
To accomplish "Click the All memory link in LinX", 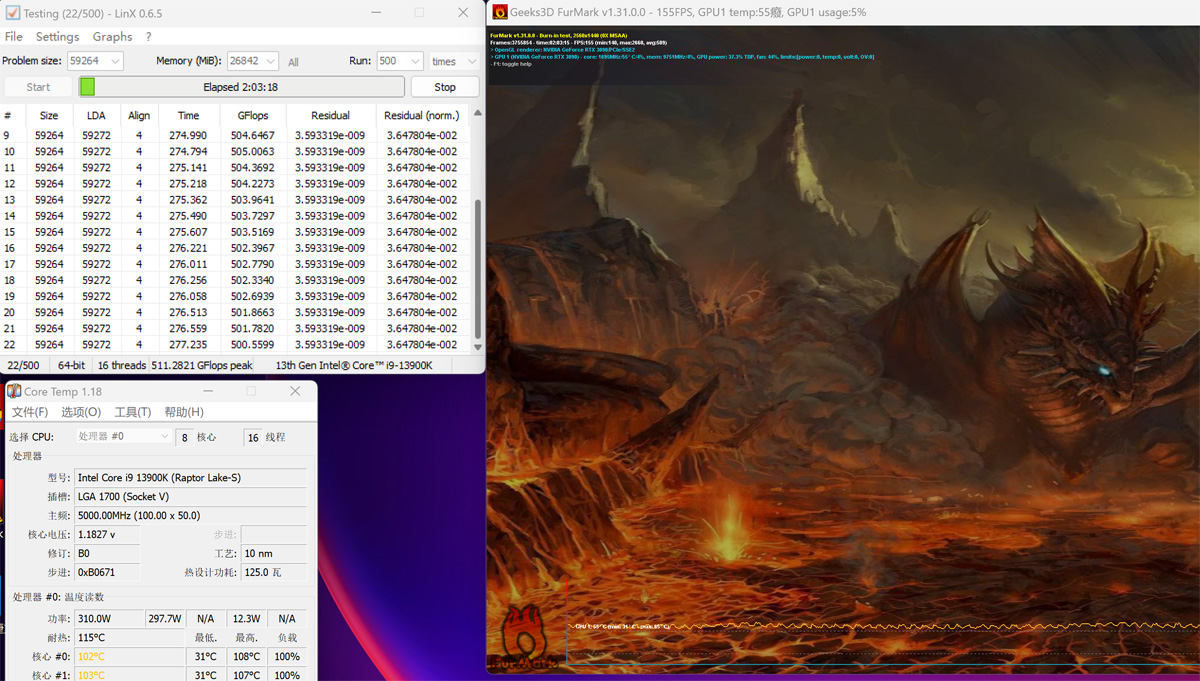I will (293, 62).
